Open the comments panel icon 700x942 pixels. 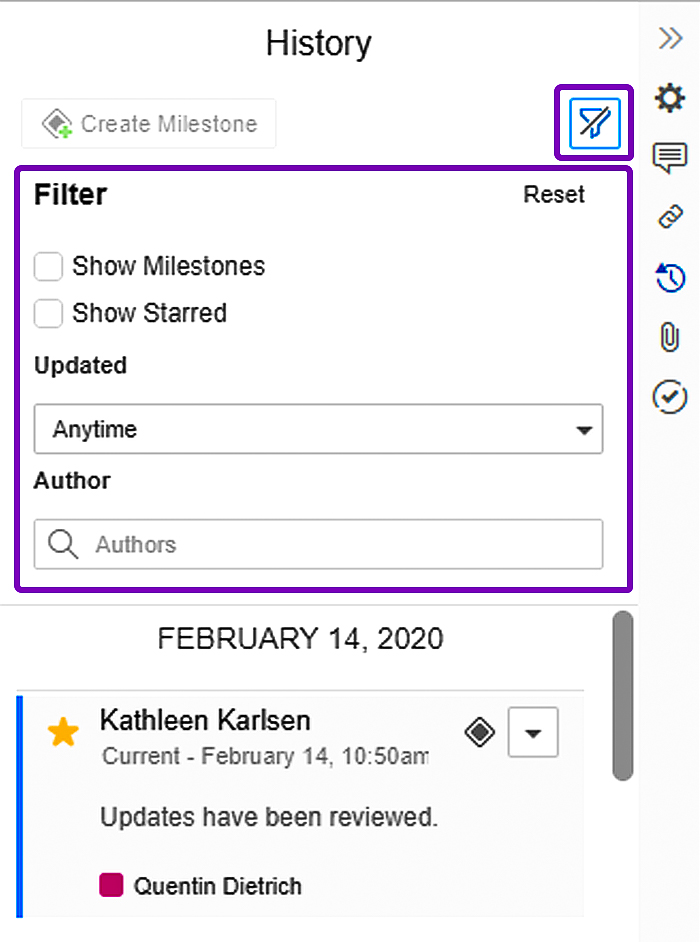coord(669,157)
